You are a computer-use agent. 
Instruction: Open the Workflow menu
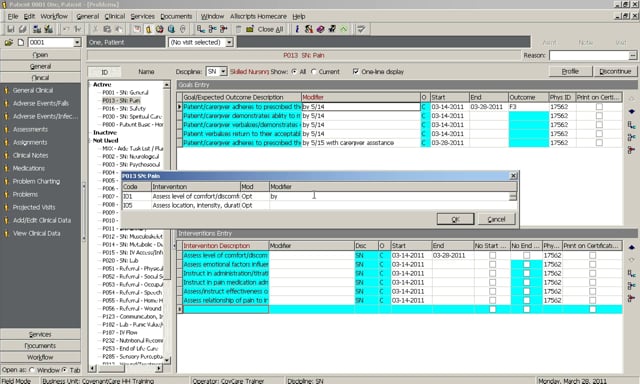click(54, 16)
